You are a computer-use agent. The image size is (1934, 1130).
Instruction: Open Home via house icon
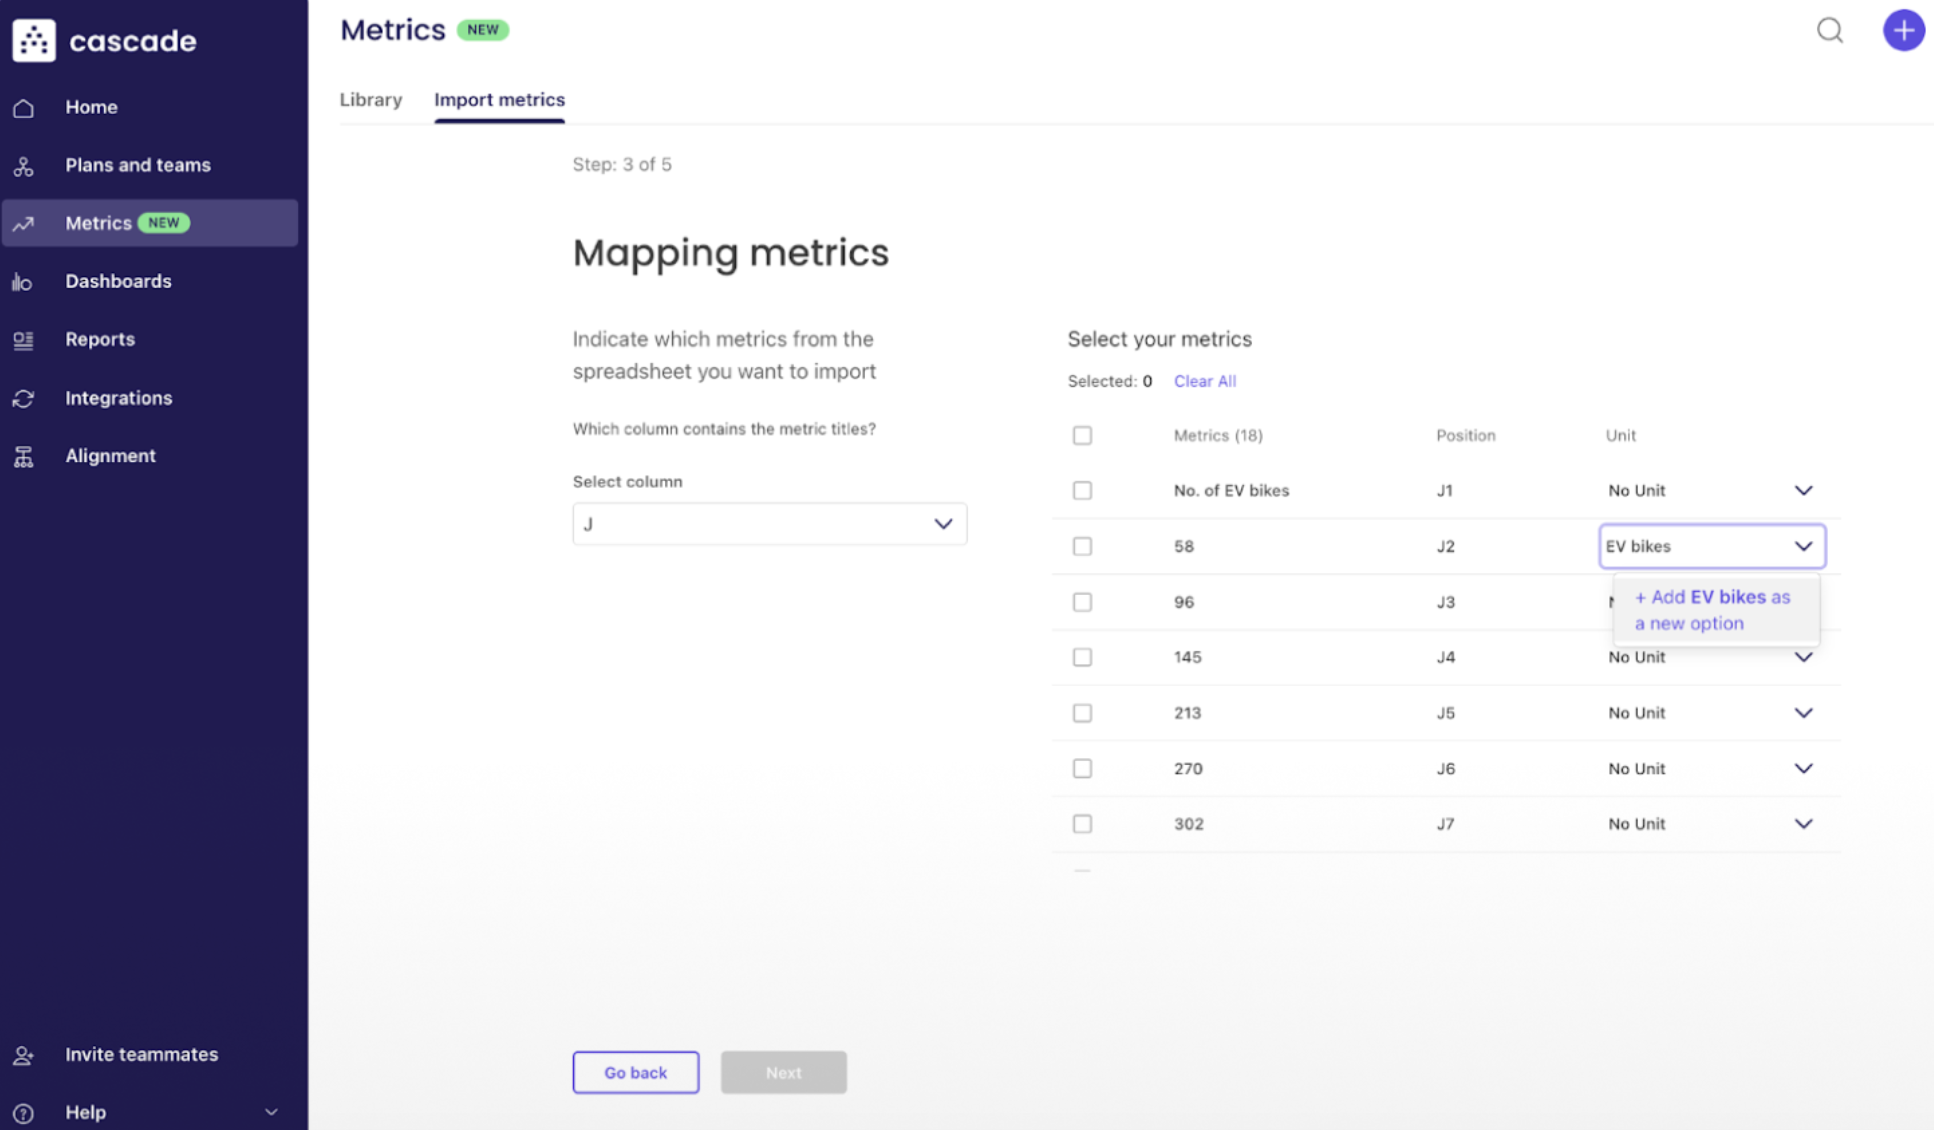coord(24,108)
